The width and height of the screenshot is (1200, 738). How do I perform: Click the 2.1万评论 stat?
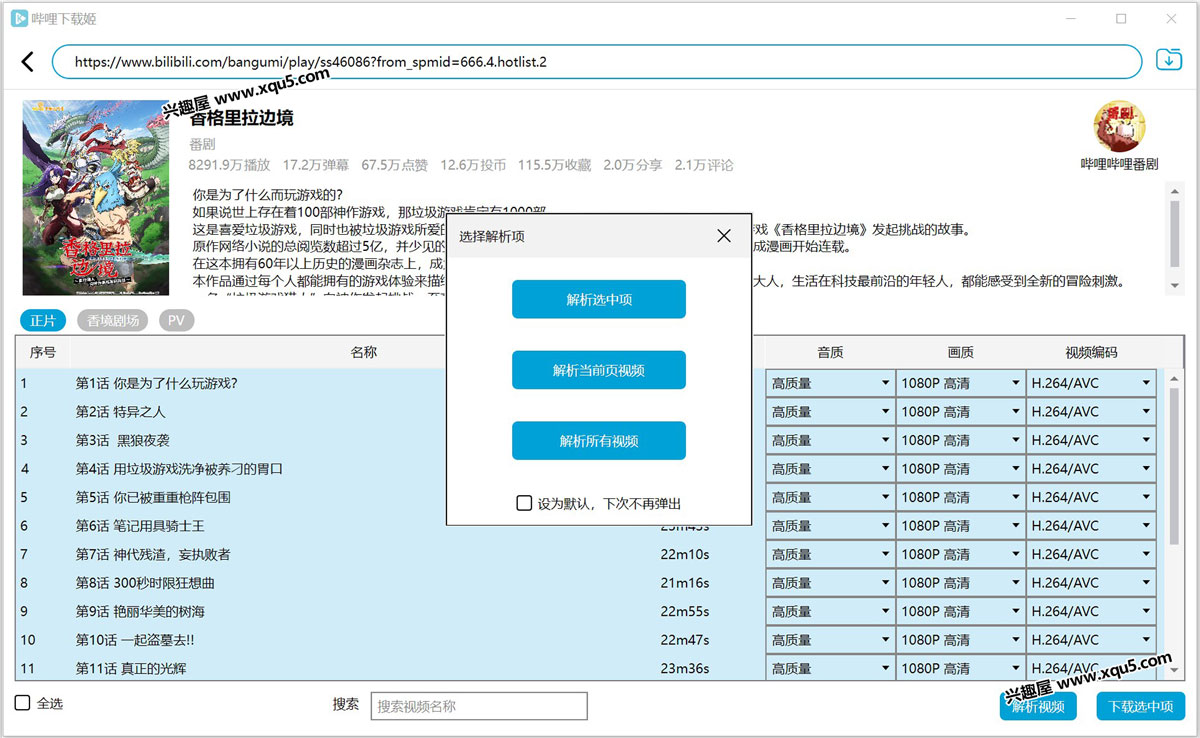coord(704,165)
